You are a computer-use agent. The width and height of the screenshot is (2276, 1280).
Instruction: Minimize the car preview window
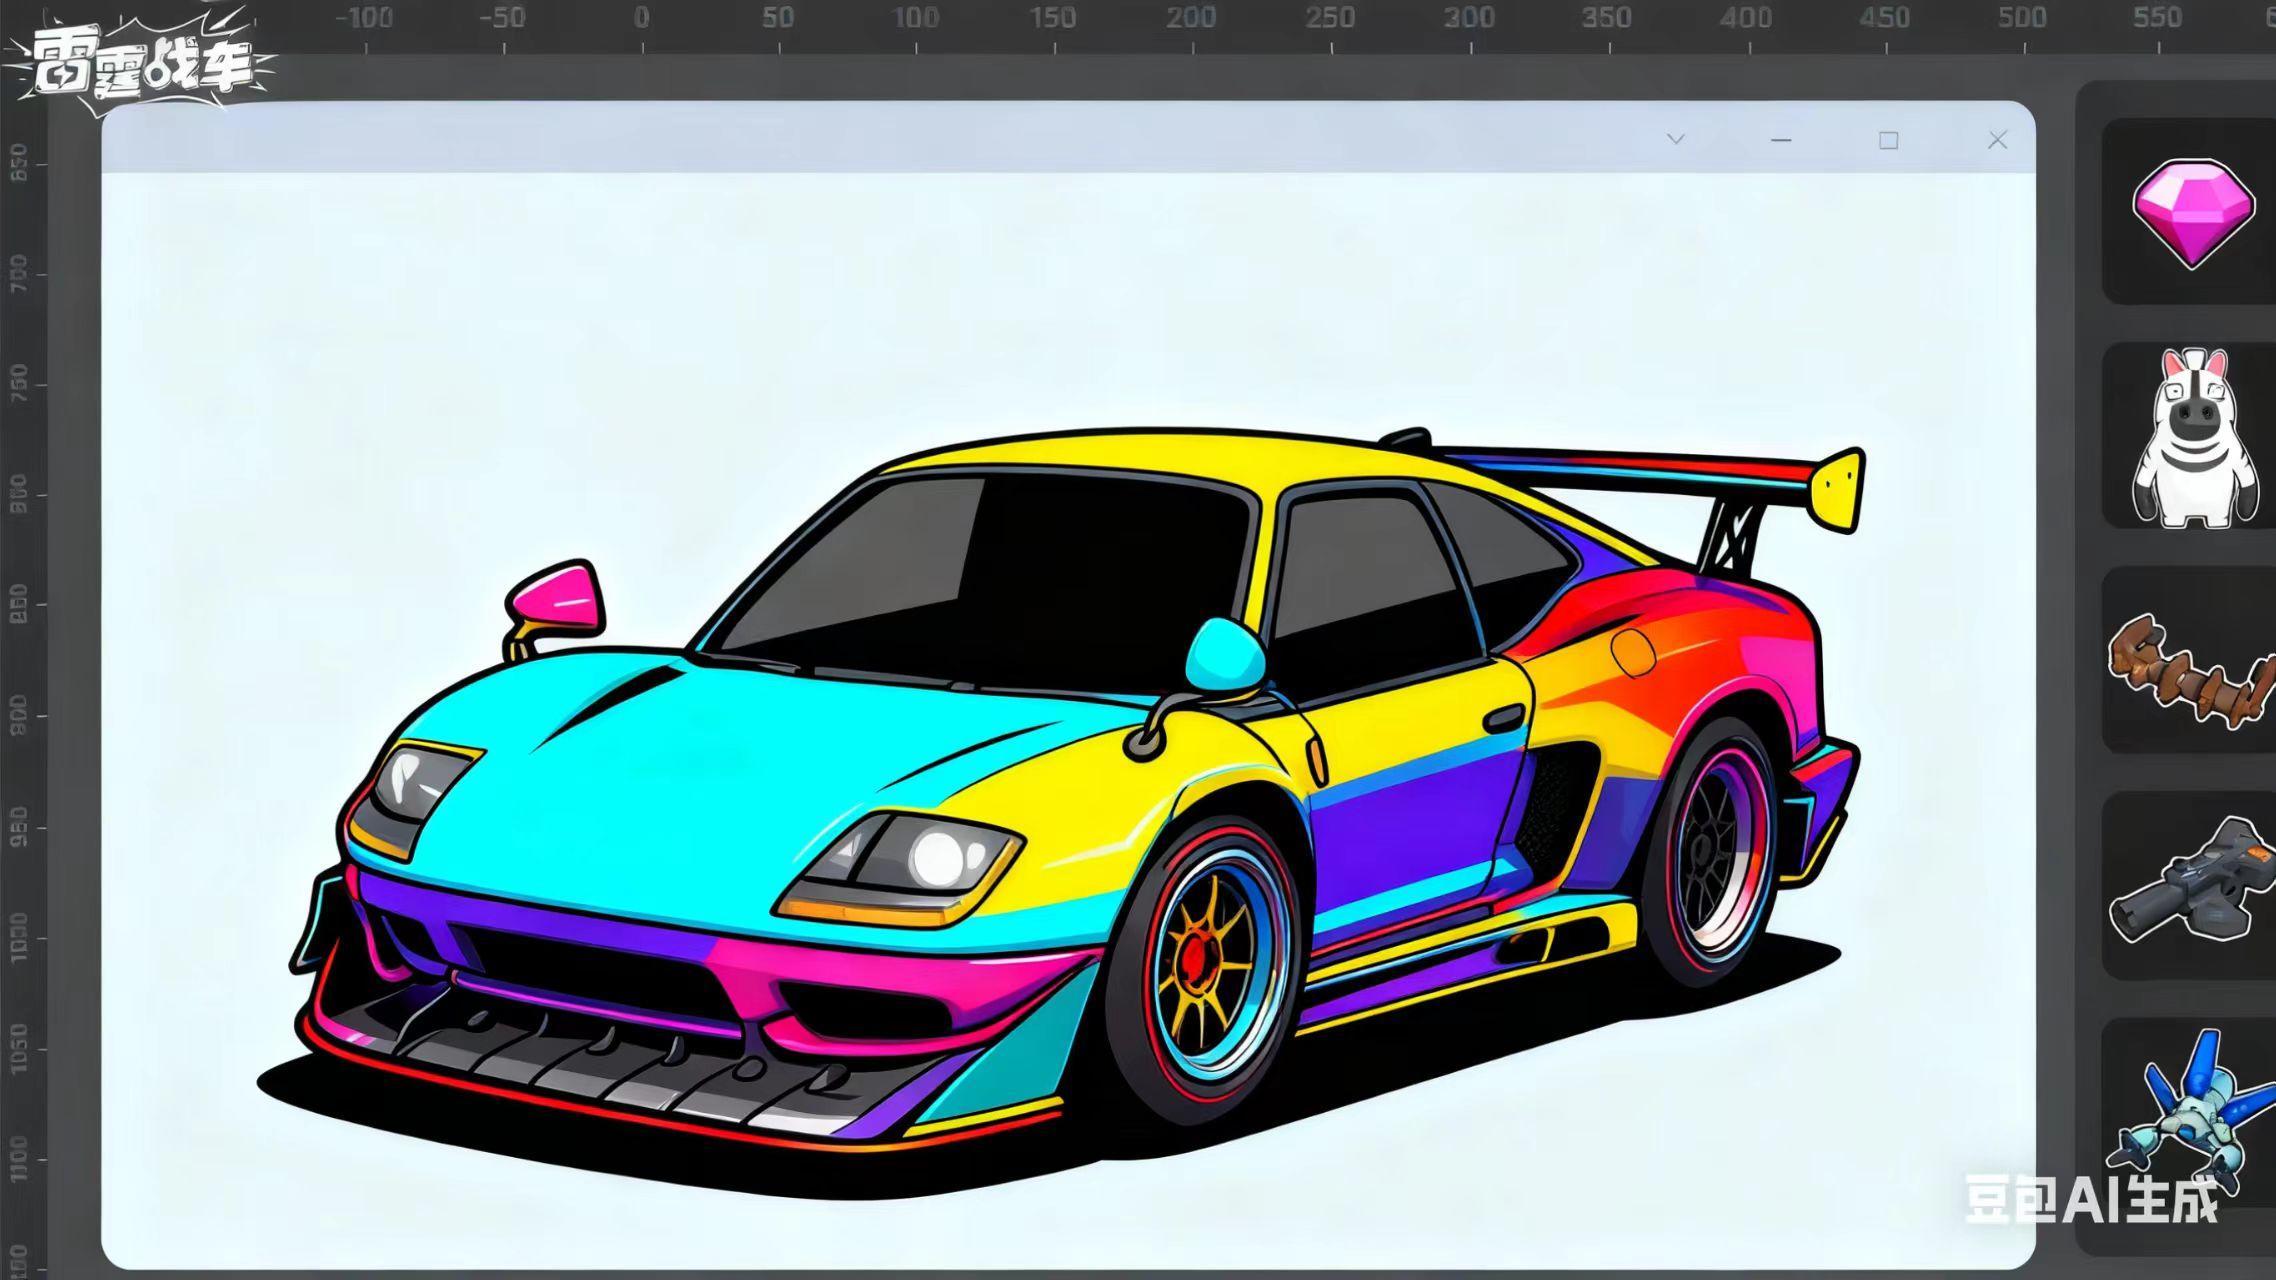point(1781,140)
